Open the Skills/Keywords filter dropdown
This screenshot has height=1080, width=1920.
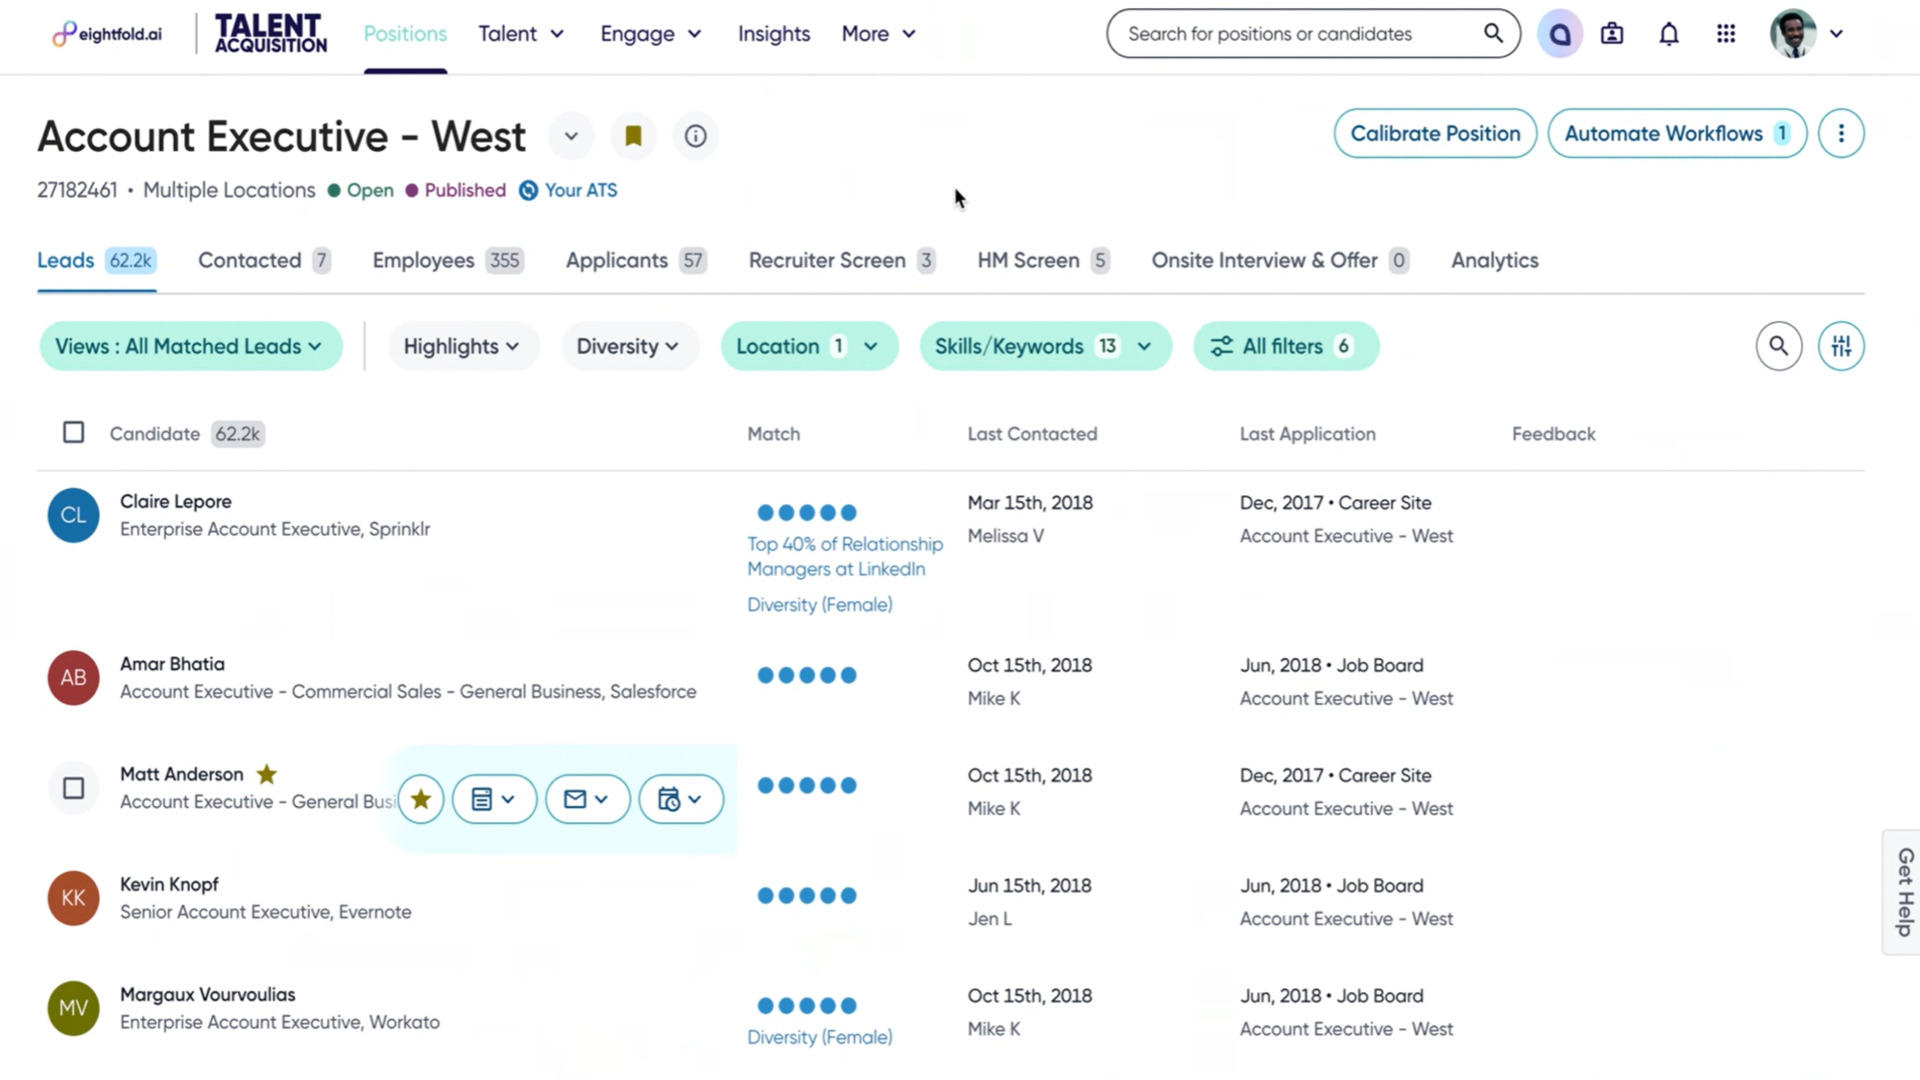coord(1045,345)
